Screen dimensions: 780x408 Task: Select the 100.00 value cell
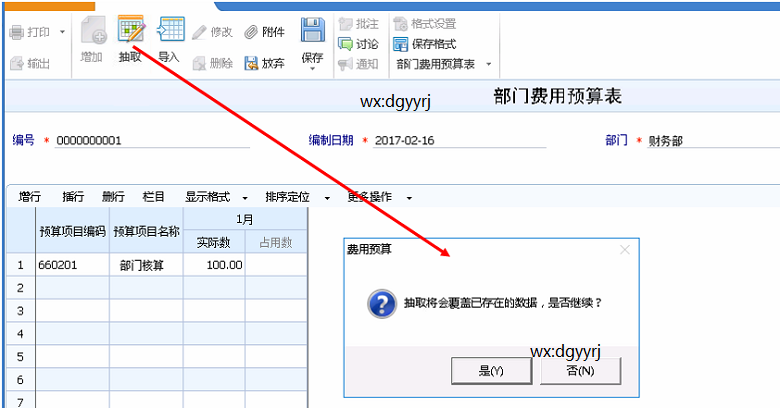pos(214,265)
